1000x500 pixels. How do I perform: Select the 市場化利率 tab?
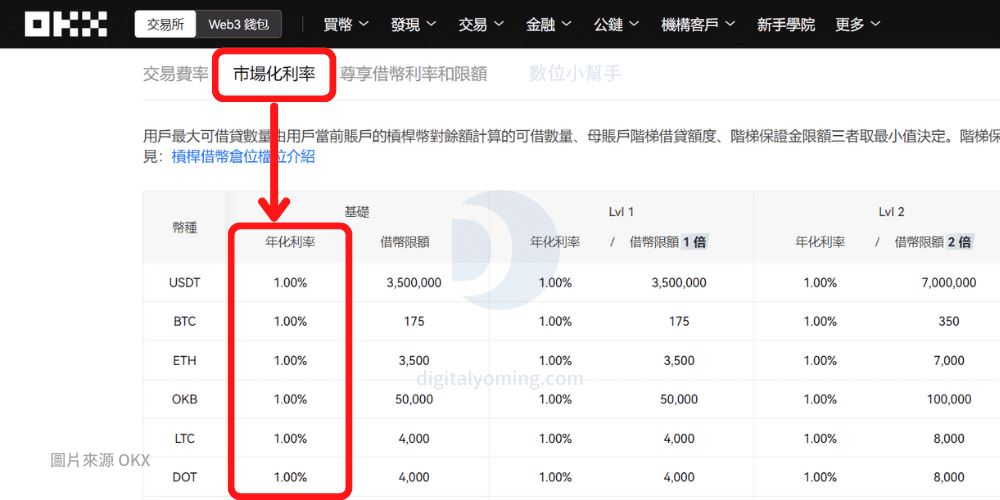pyautogui.click(x=274, y=74)
